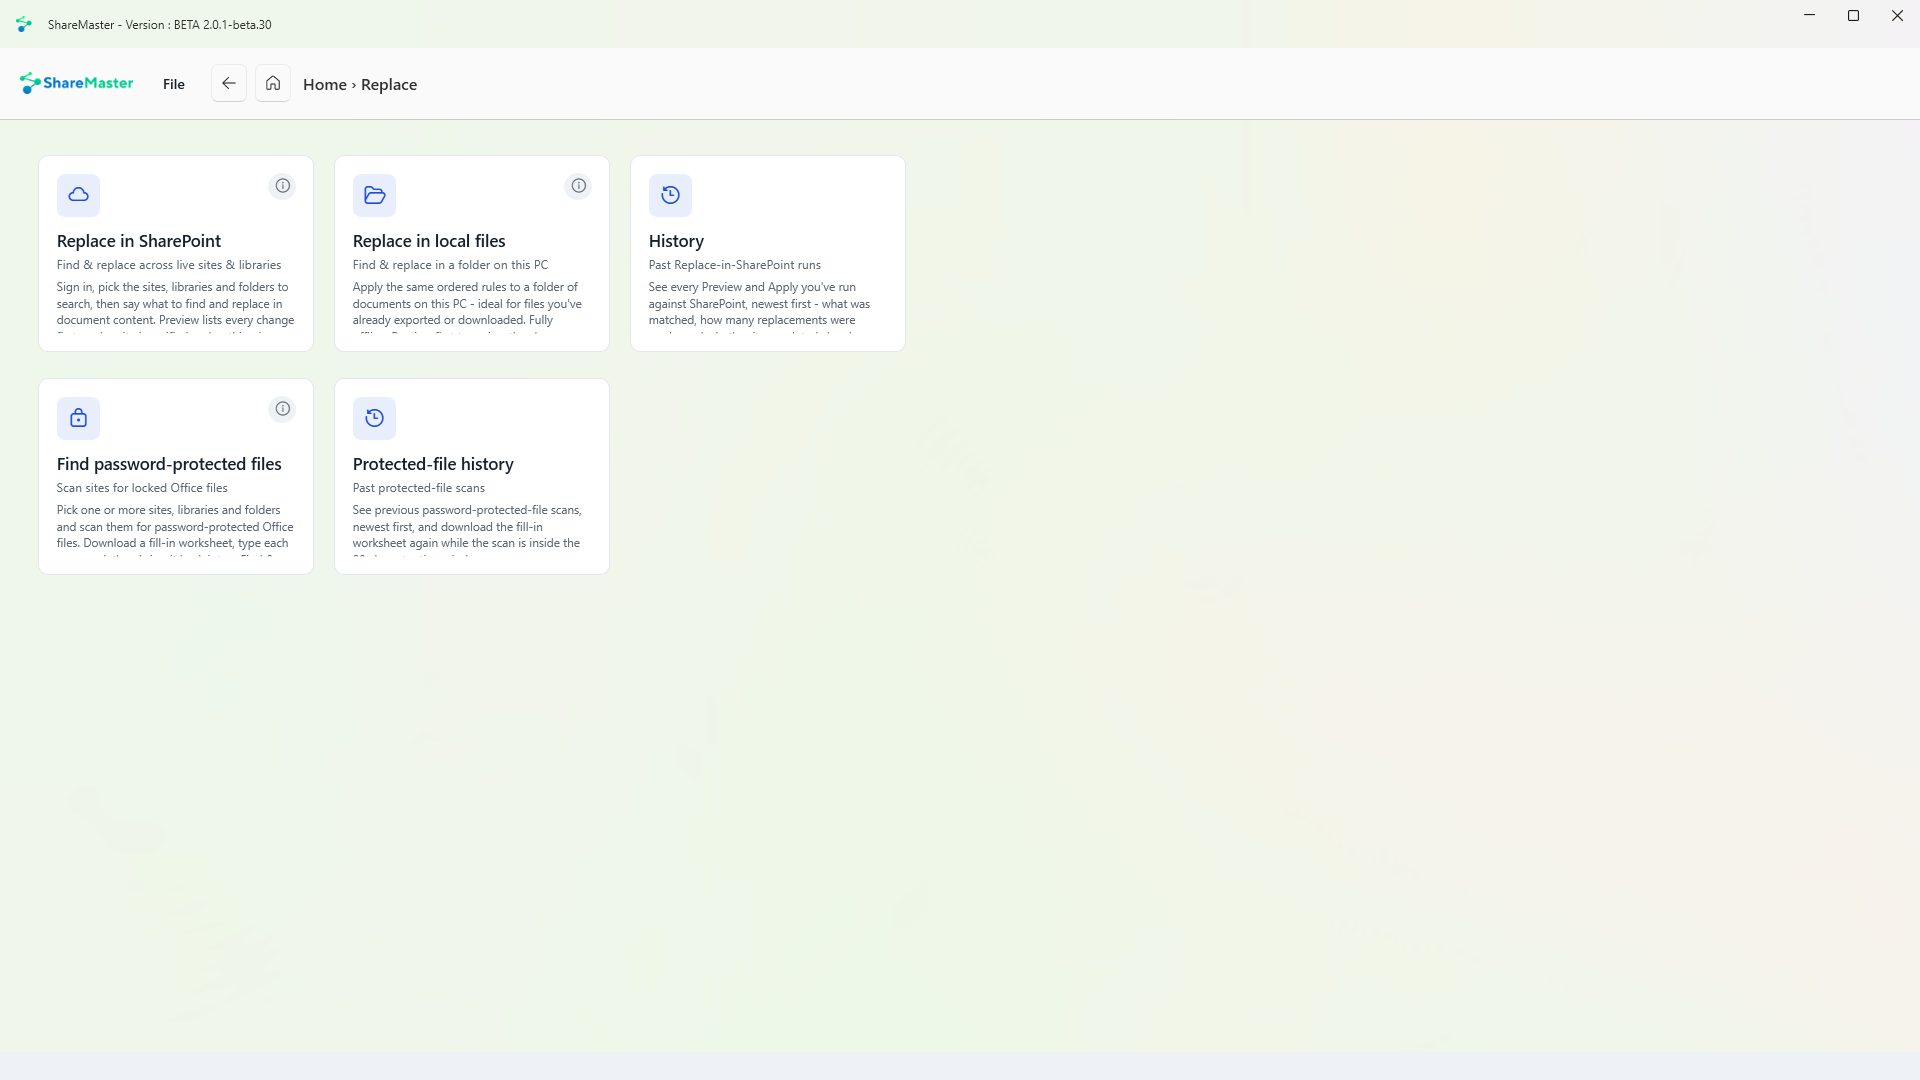This screenshot has width=1920, height=1080.
Task: Click 'Scan sites for locked Office files' subtitle
Action: click(x=142, y=488)
